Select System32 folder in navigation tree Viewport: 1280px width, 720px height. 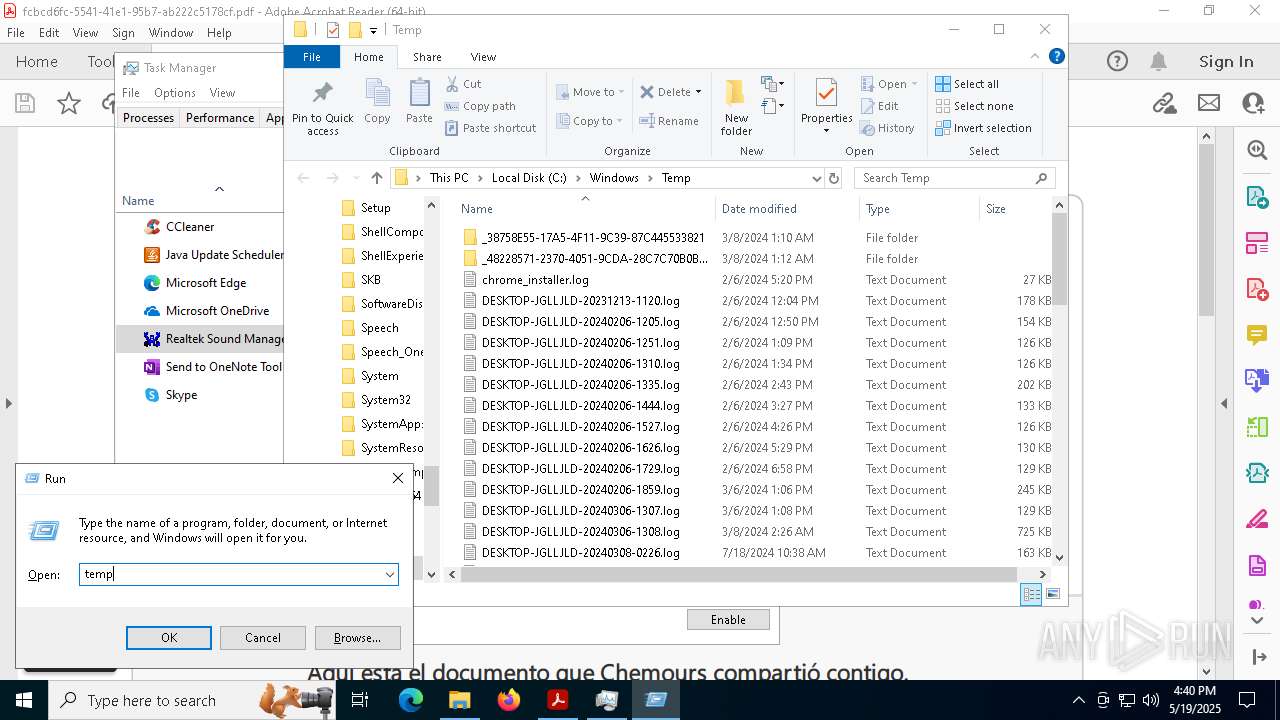pos(385,400)
